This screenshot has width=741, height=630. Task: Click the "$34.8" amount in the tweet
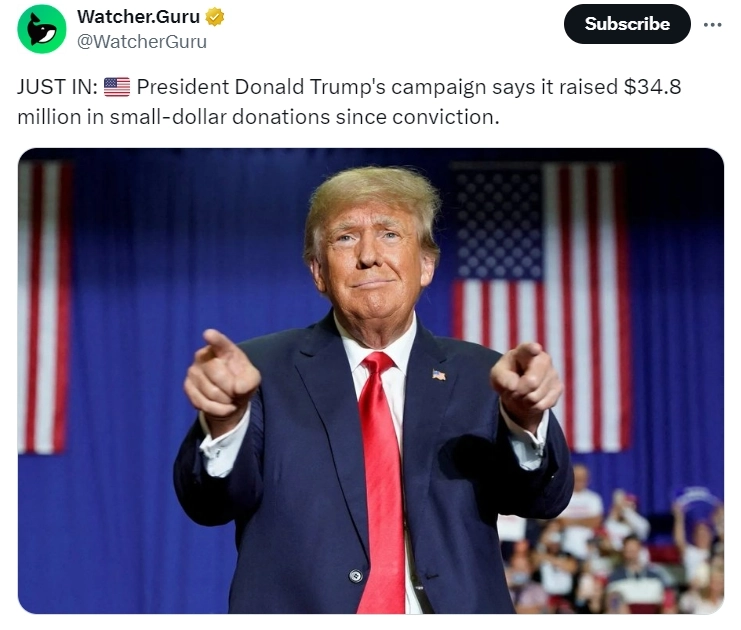click(x=653, y=87)
